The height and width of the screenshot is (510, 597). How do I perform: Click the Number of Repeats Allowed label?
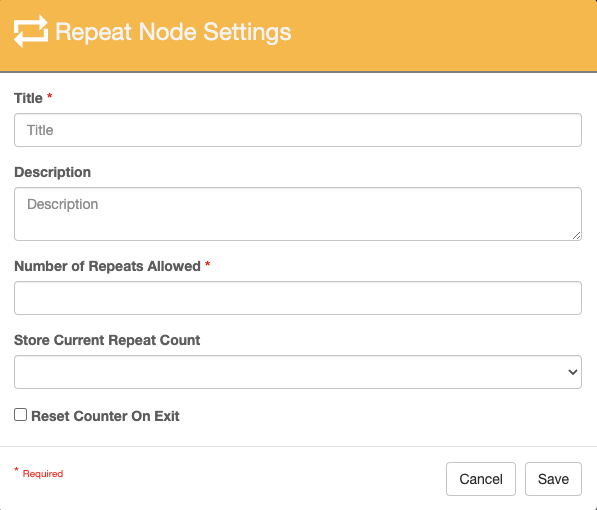[107, 266]
